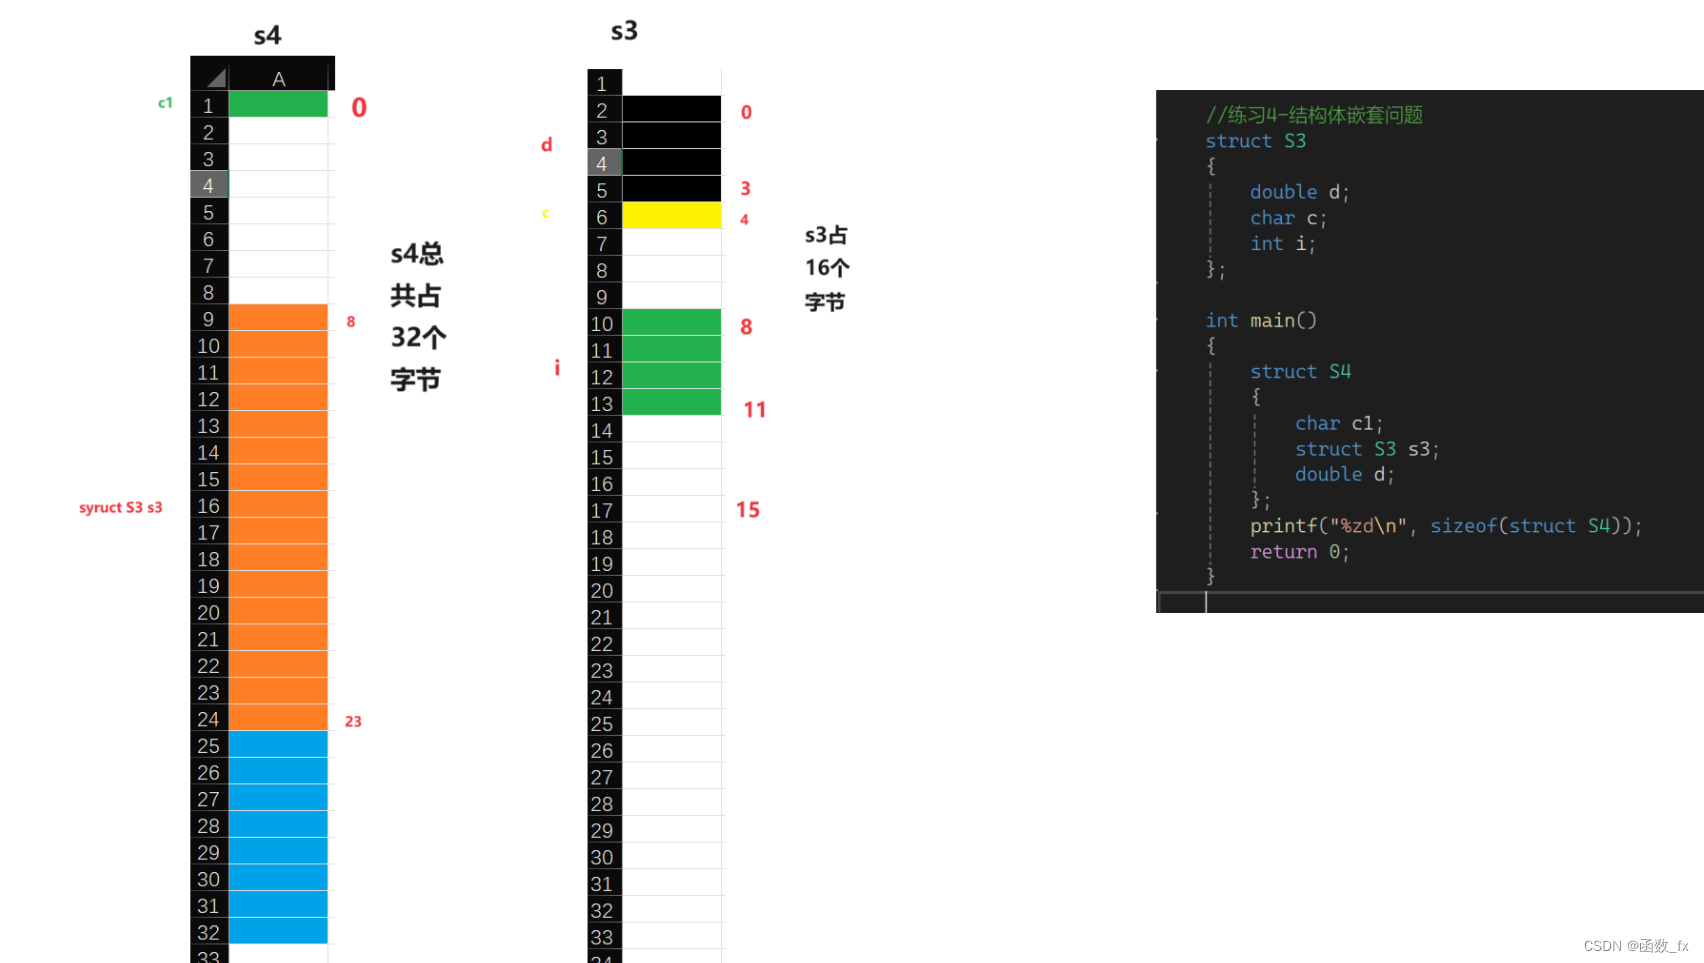
Task: Click the 'struct S3' declaration code line
Action: (1256, 141)
